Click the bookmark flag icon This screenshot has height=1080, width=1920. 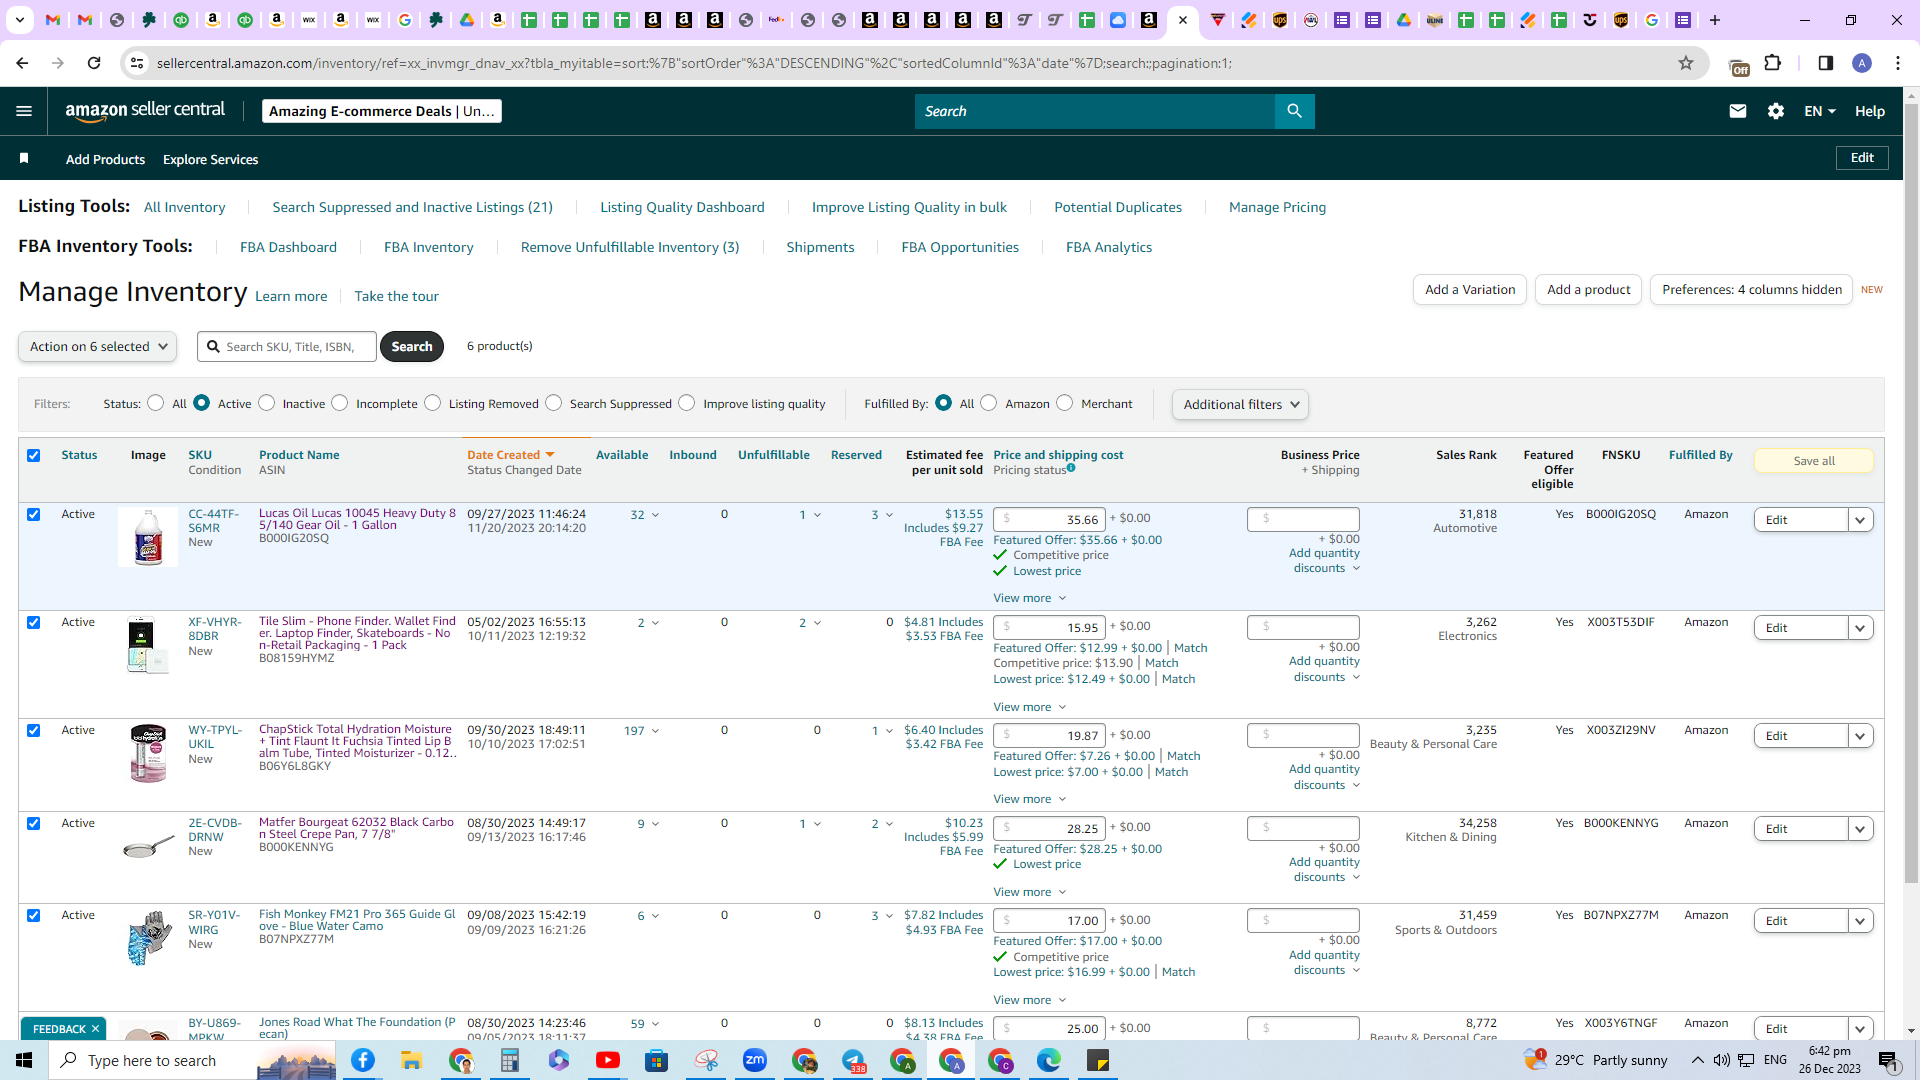(24, 158)
